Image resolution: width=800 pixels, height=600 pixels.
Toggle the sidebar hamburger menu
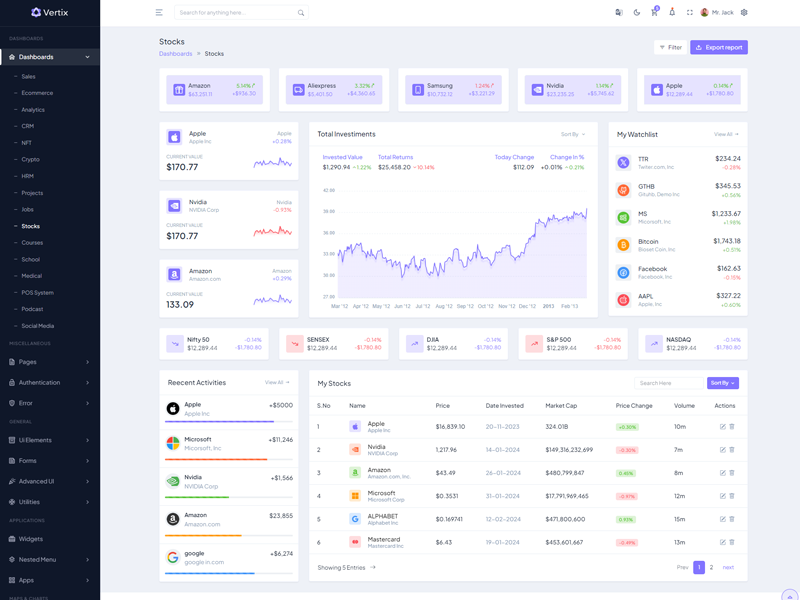pyautogui.click(x=159, y=13)
